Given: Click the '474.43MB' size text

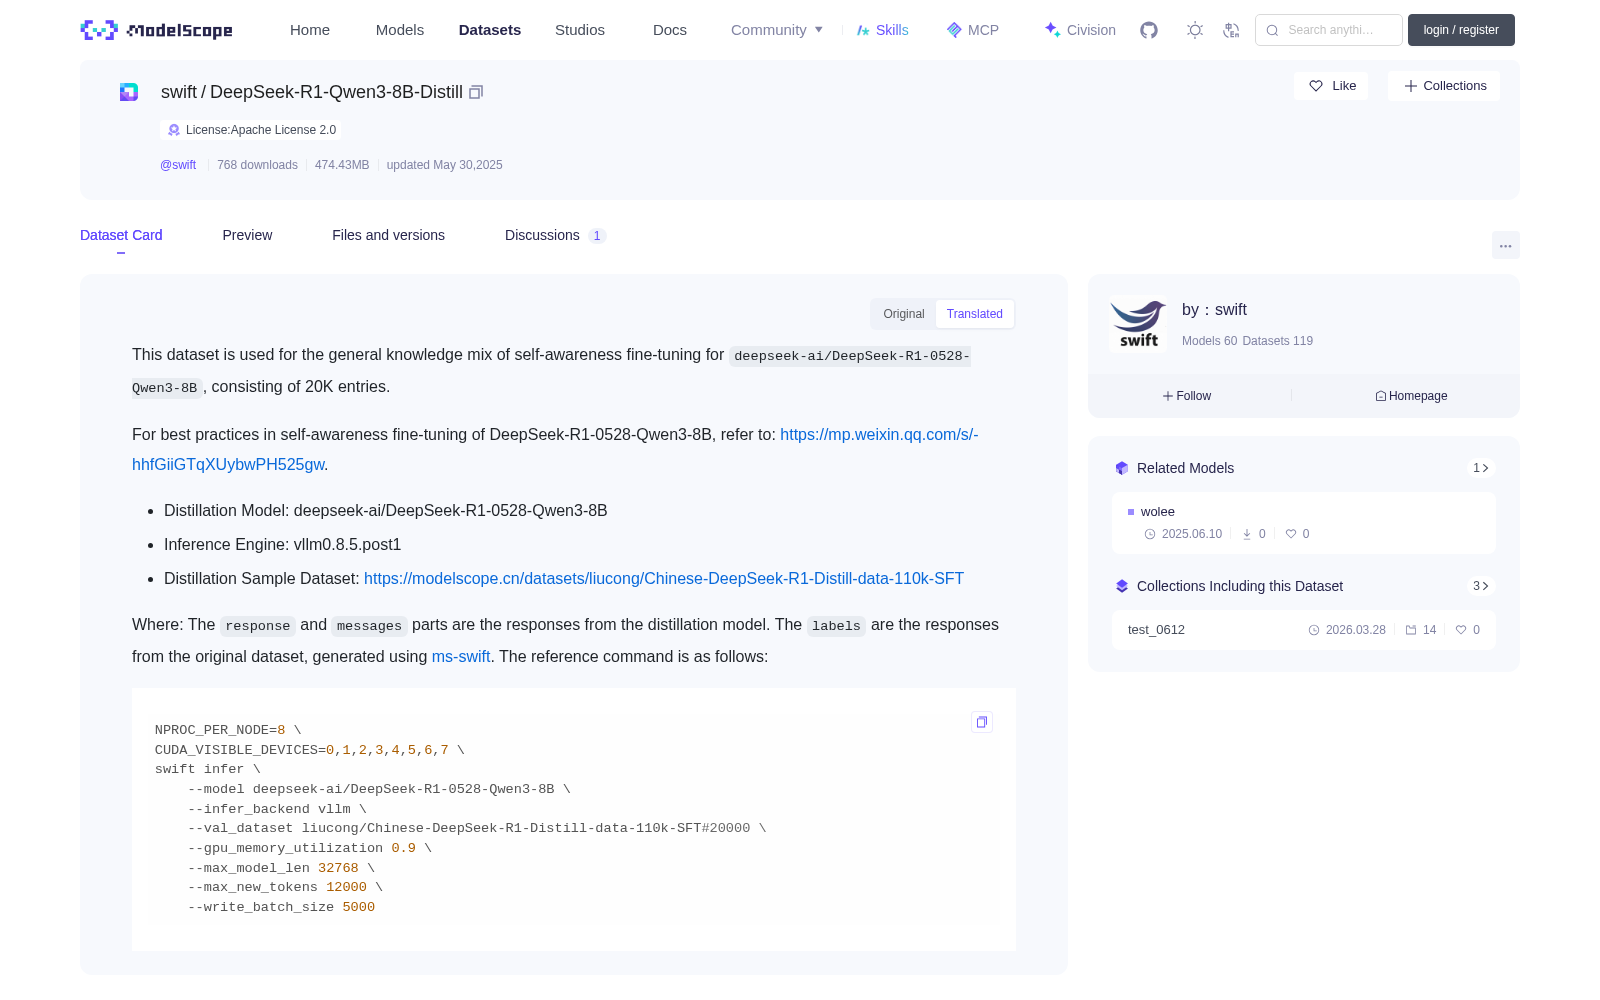Looking at the screenshot, I should 342,165.
